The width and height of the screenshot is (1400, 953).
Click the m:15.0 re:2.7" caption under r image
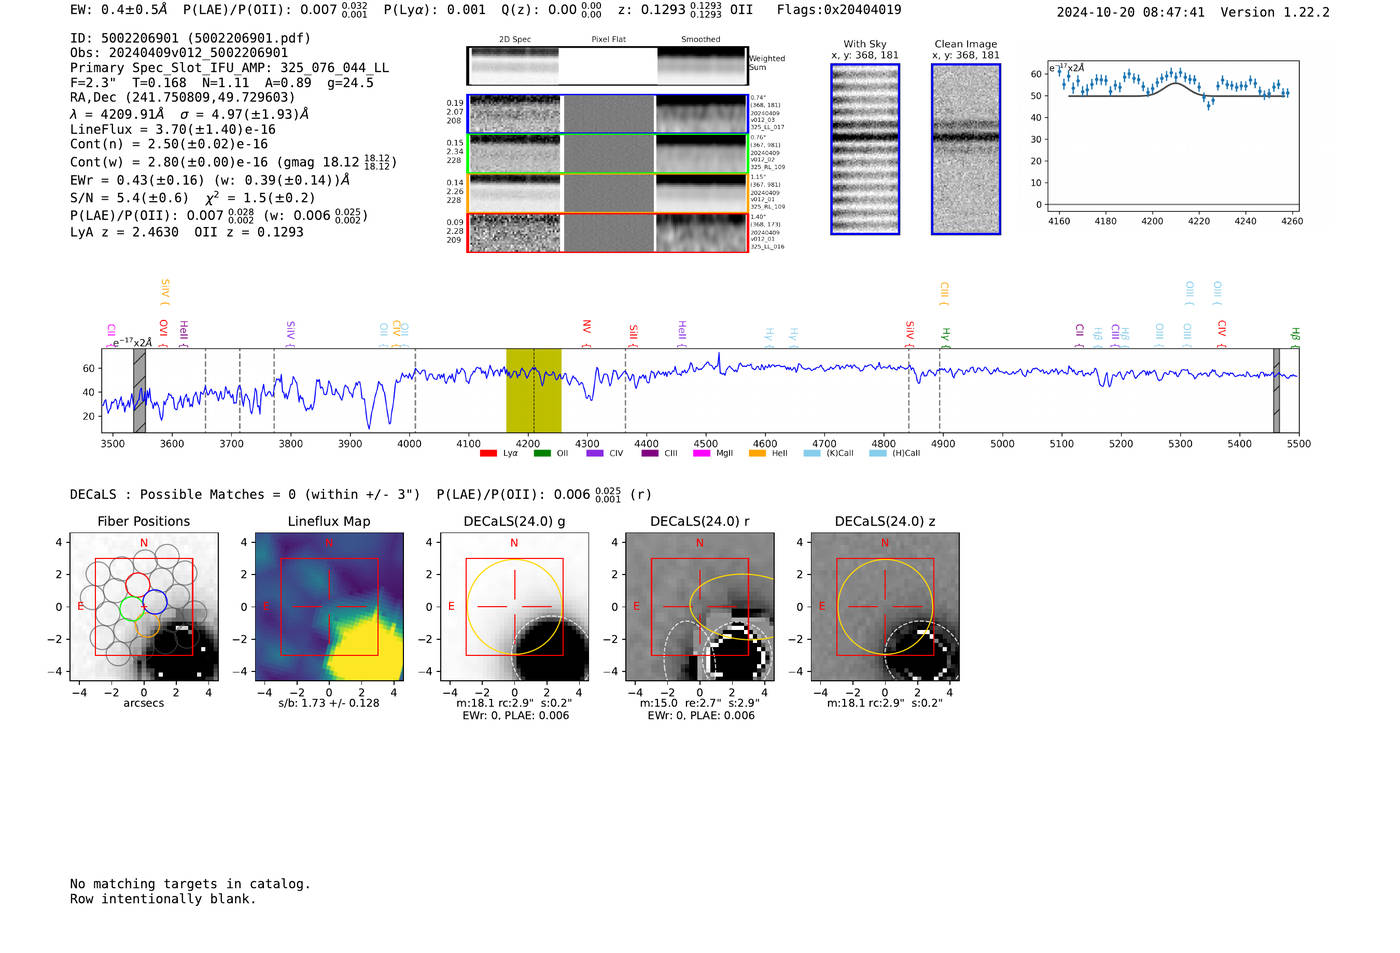[700, 703]
